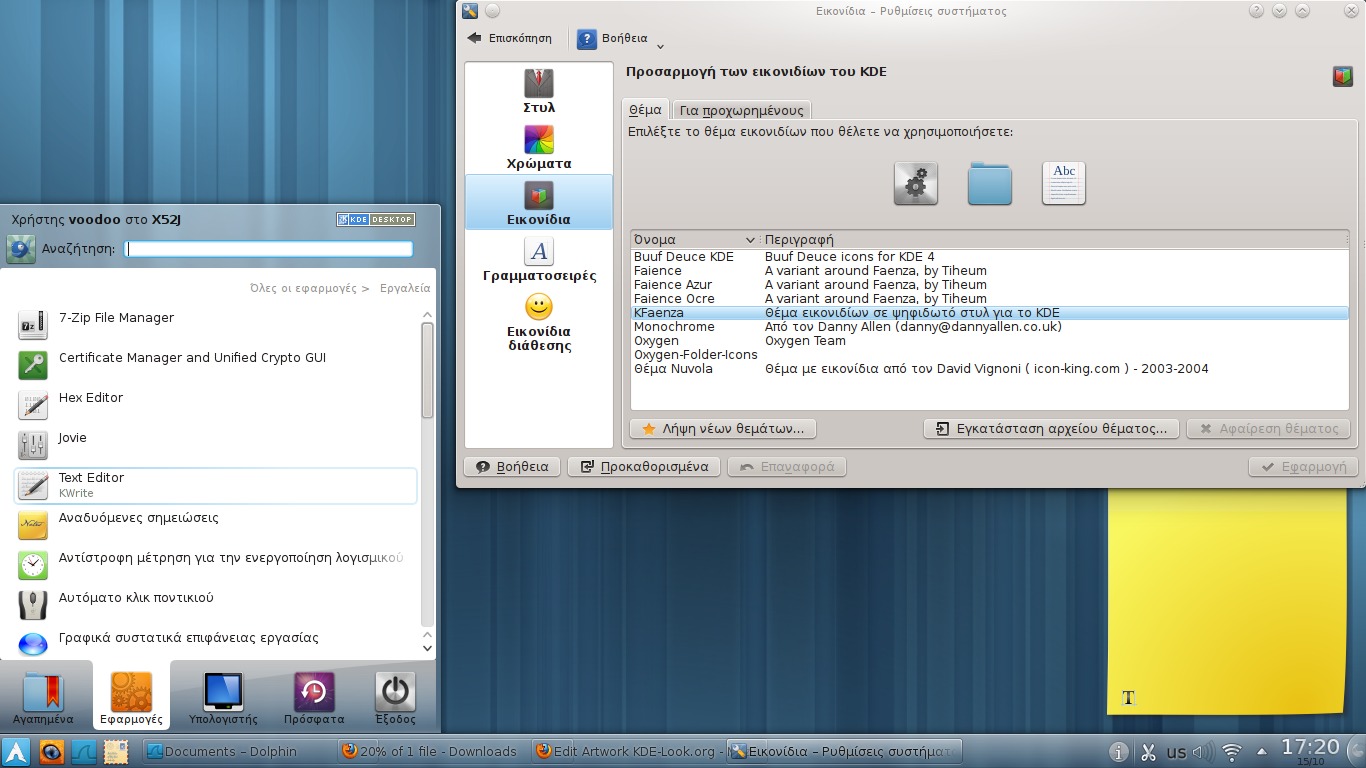Switch to Edit Artwork KDE-Look.org task

(x=626, y=752)
